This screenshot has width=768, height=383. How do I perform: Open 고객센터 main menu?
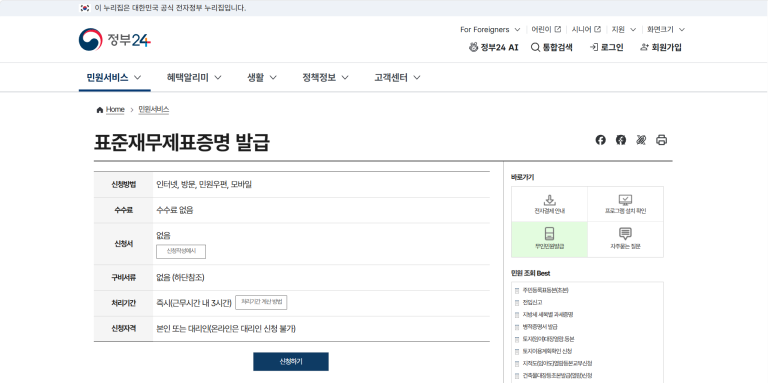click(x=397, y=77)
